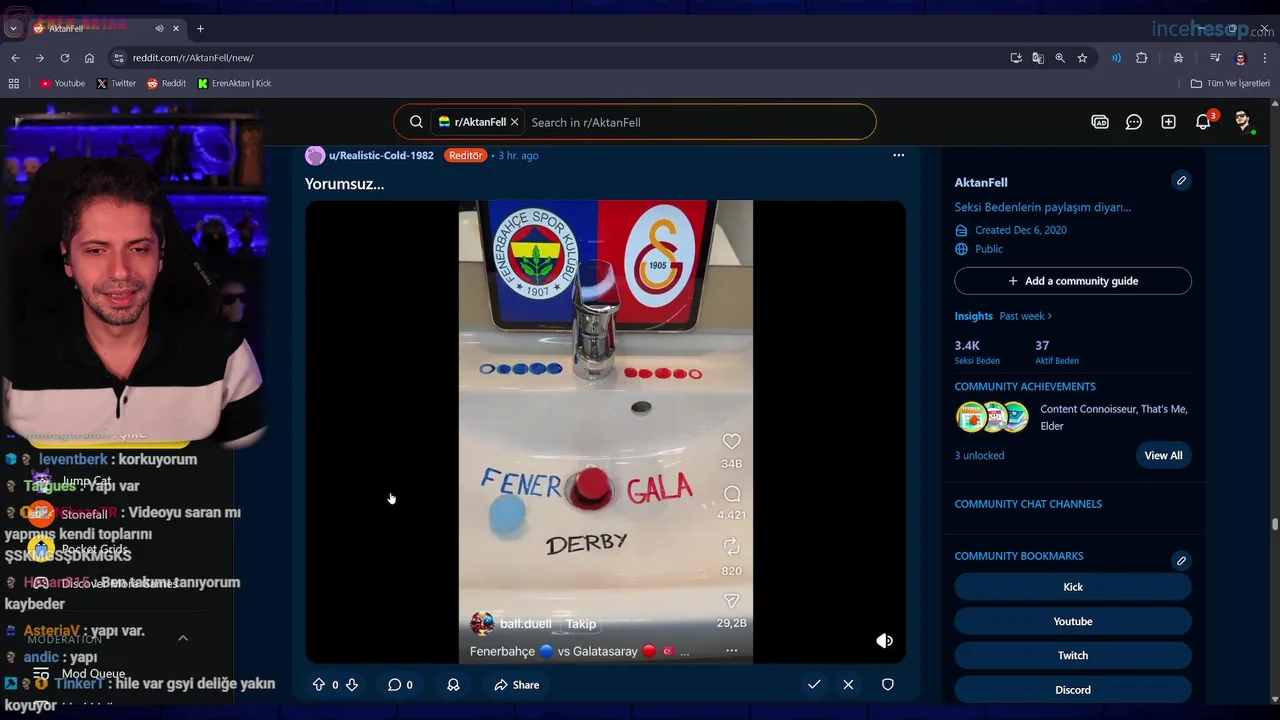Click the video in the post
Image resolution: width=1280 pixels, height=720 pixels.
606,432
